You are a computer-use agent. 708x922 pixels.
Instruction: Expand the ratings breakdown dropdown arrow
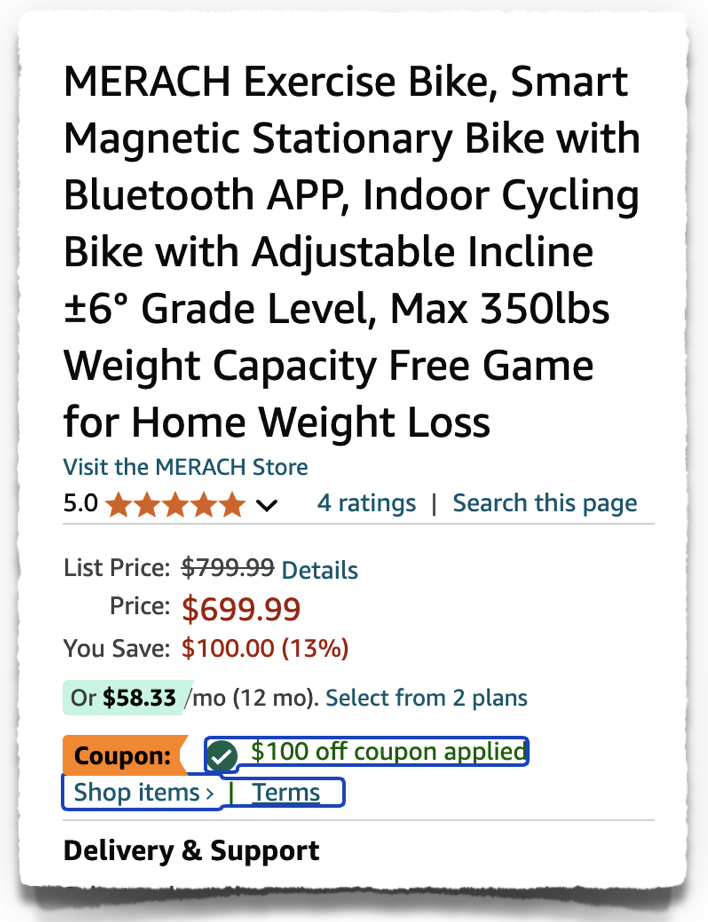(266, 506)
